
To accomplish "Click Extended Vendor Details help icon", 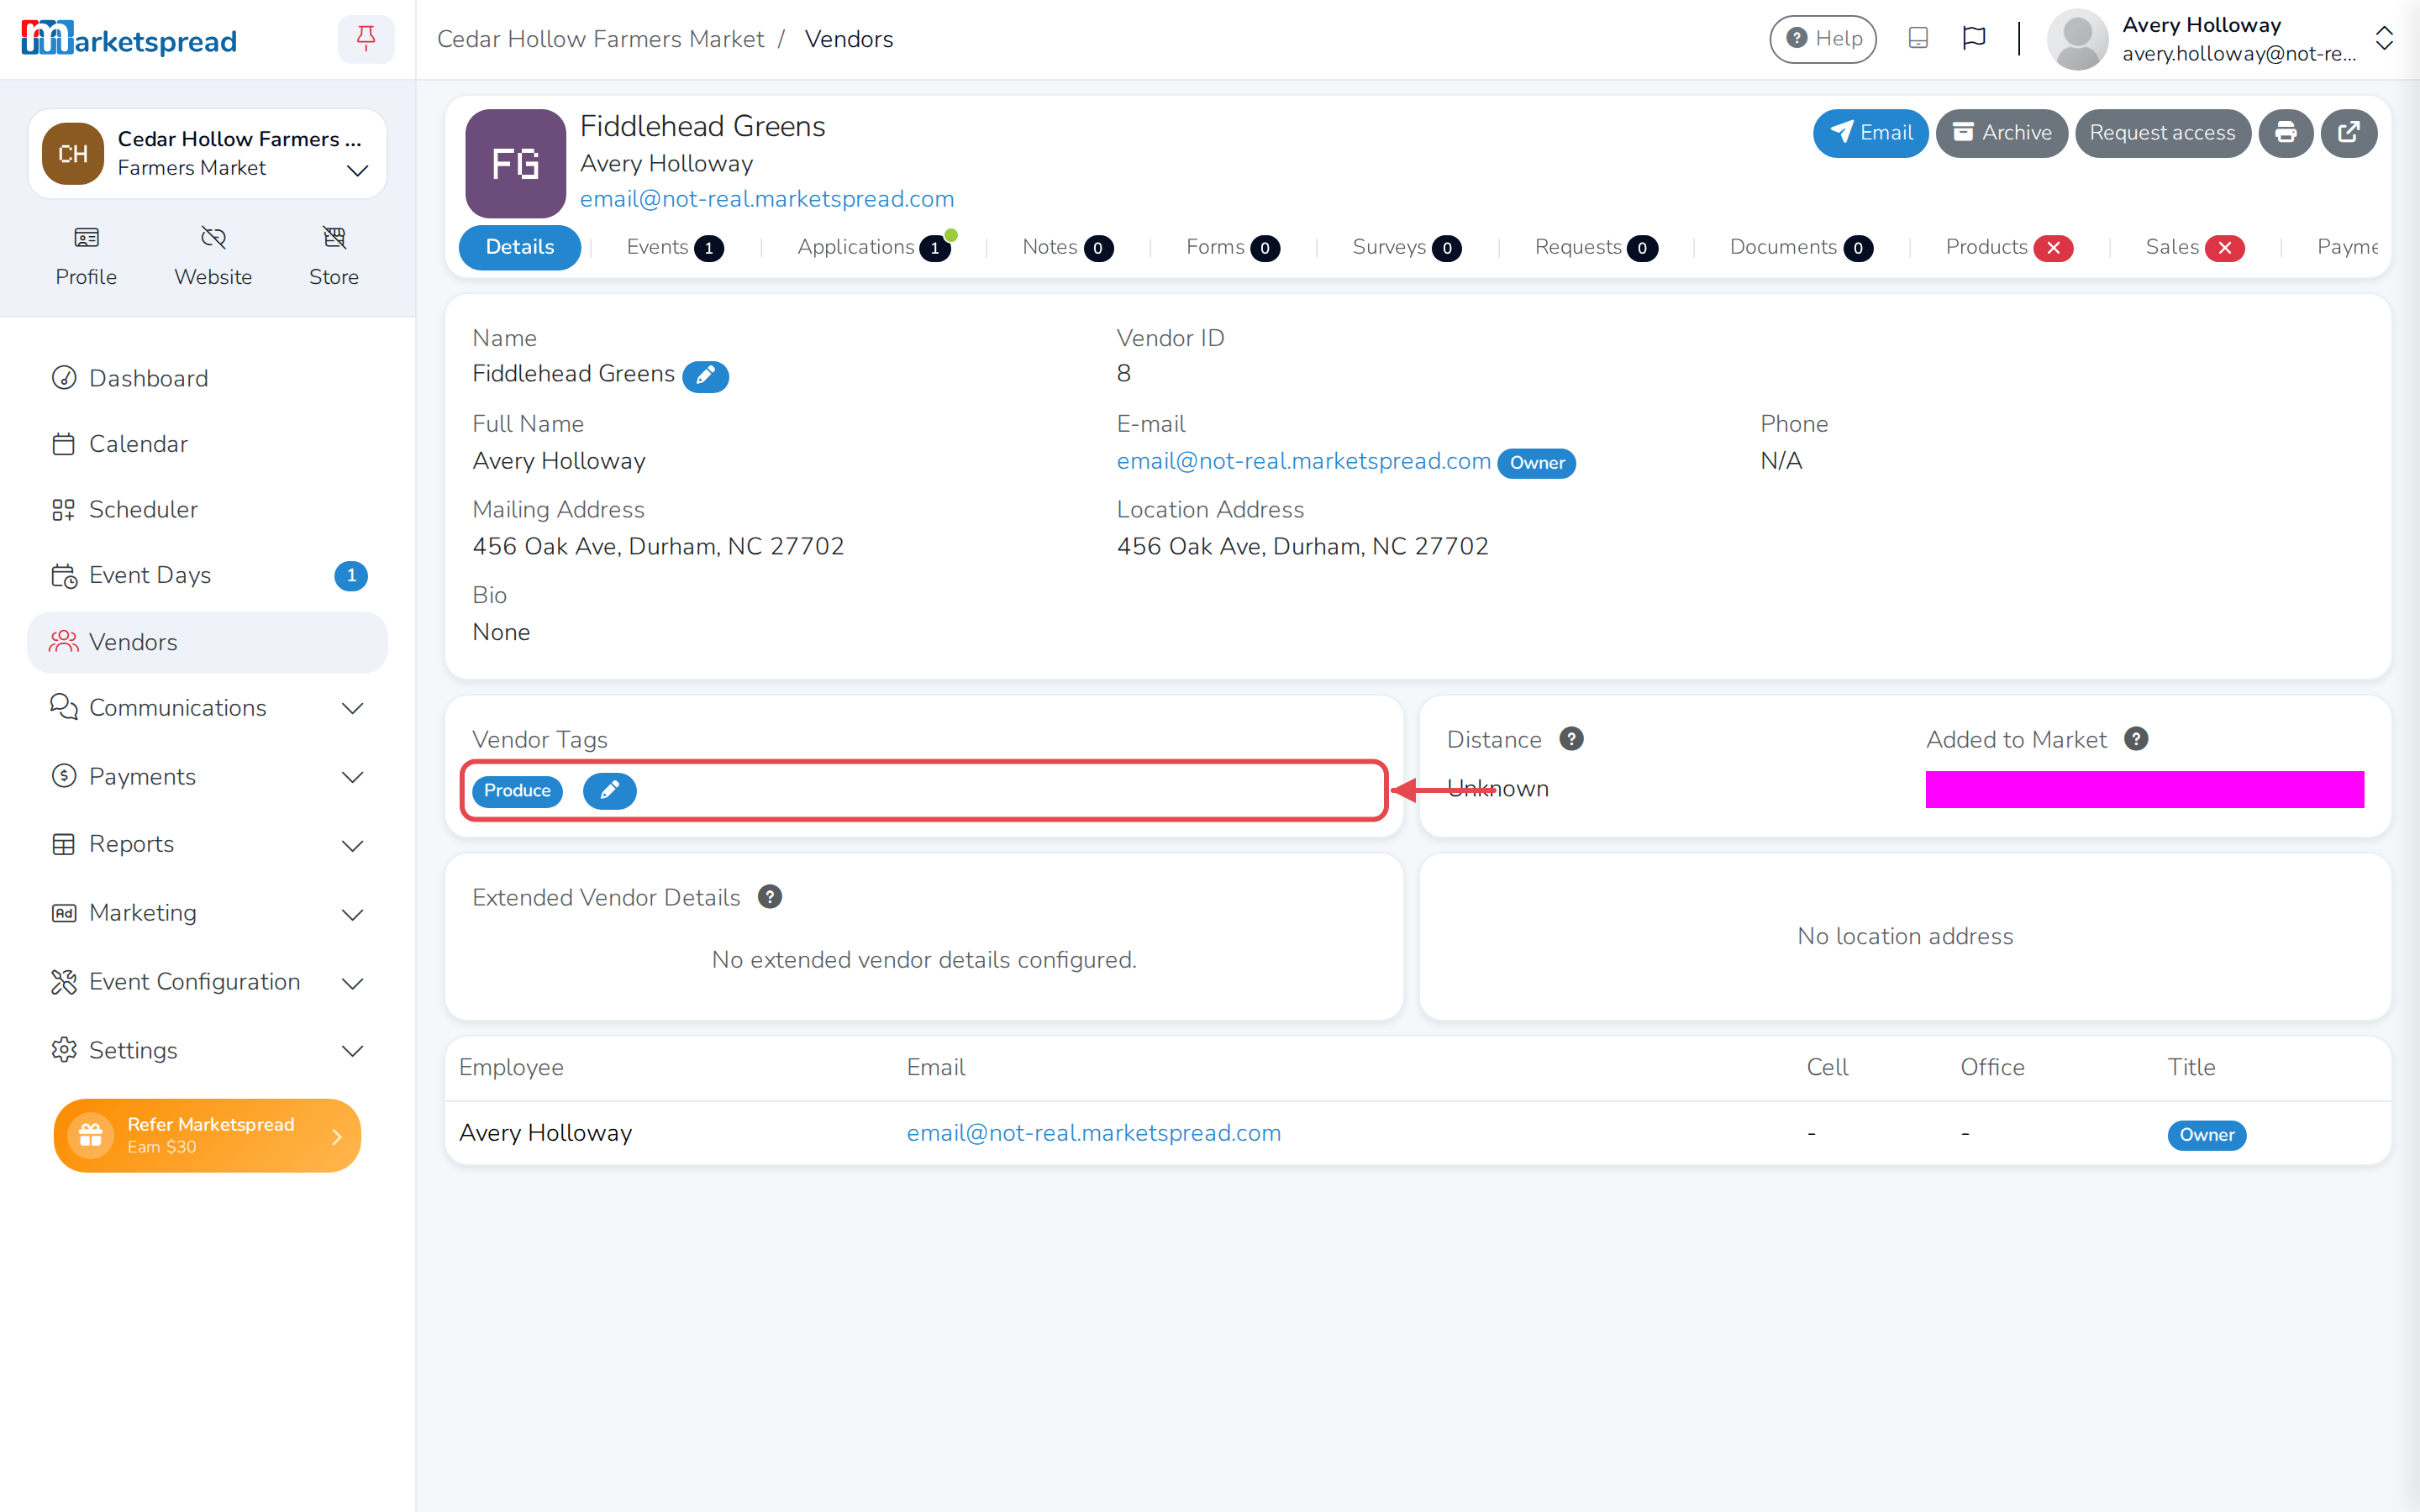I will (x=770, y=897).
